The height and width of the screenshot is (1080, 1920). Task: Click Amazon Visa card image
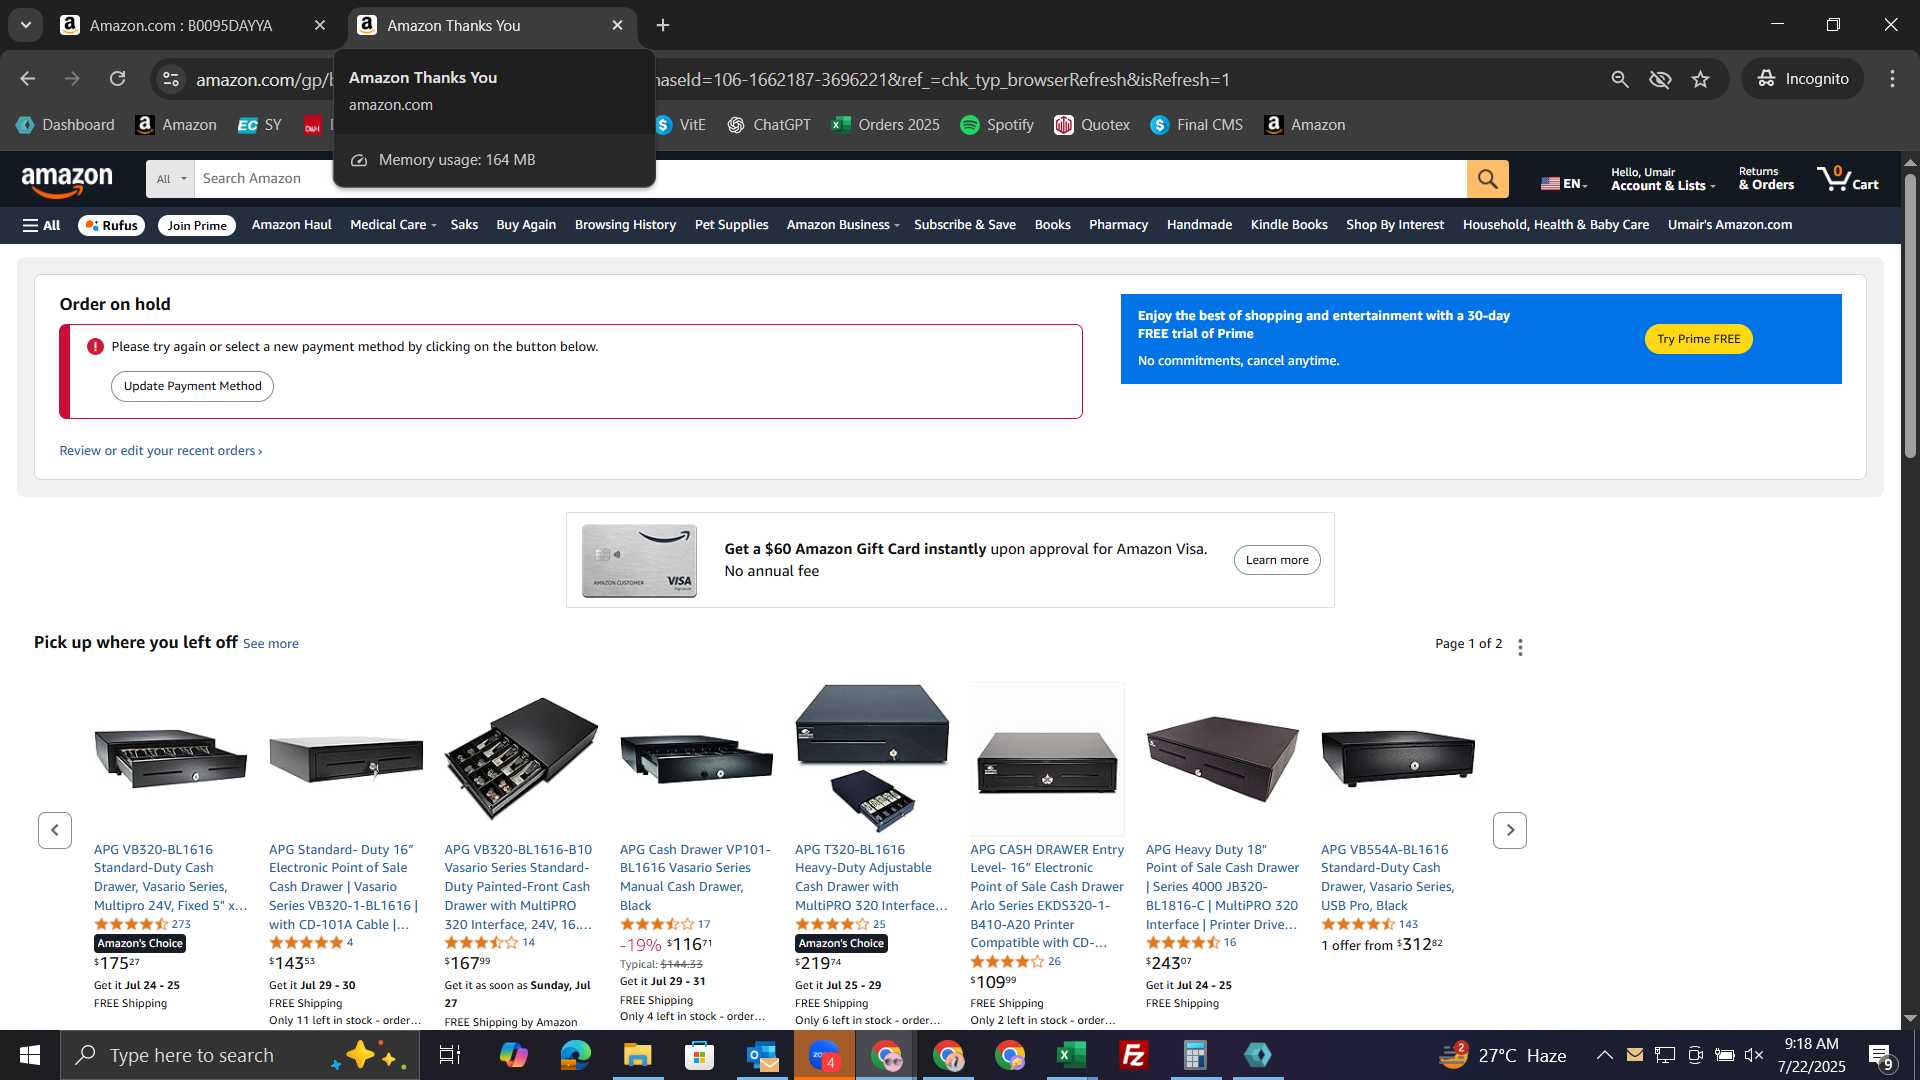(639, 560)
